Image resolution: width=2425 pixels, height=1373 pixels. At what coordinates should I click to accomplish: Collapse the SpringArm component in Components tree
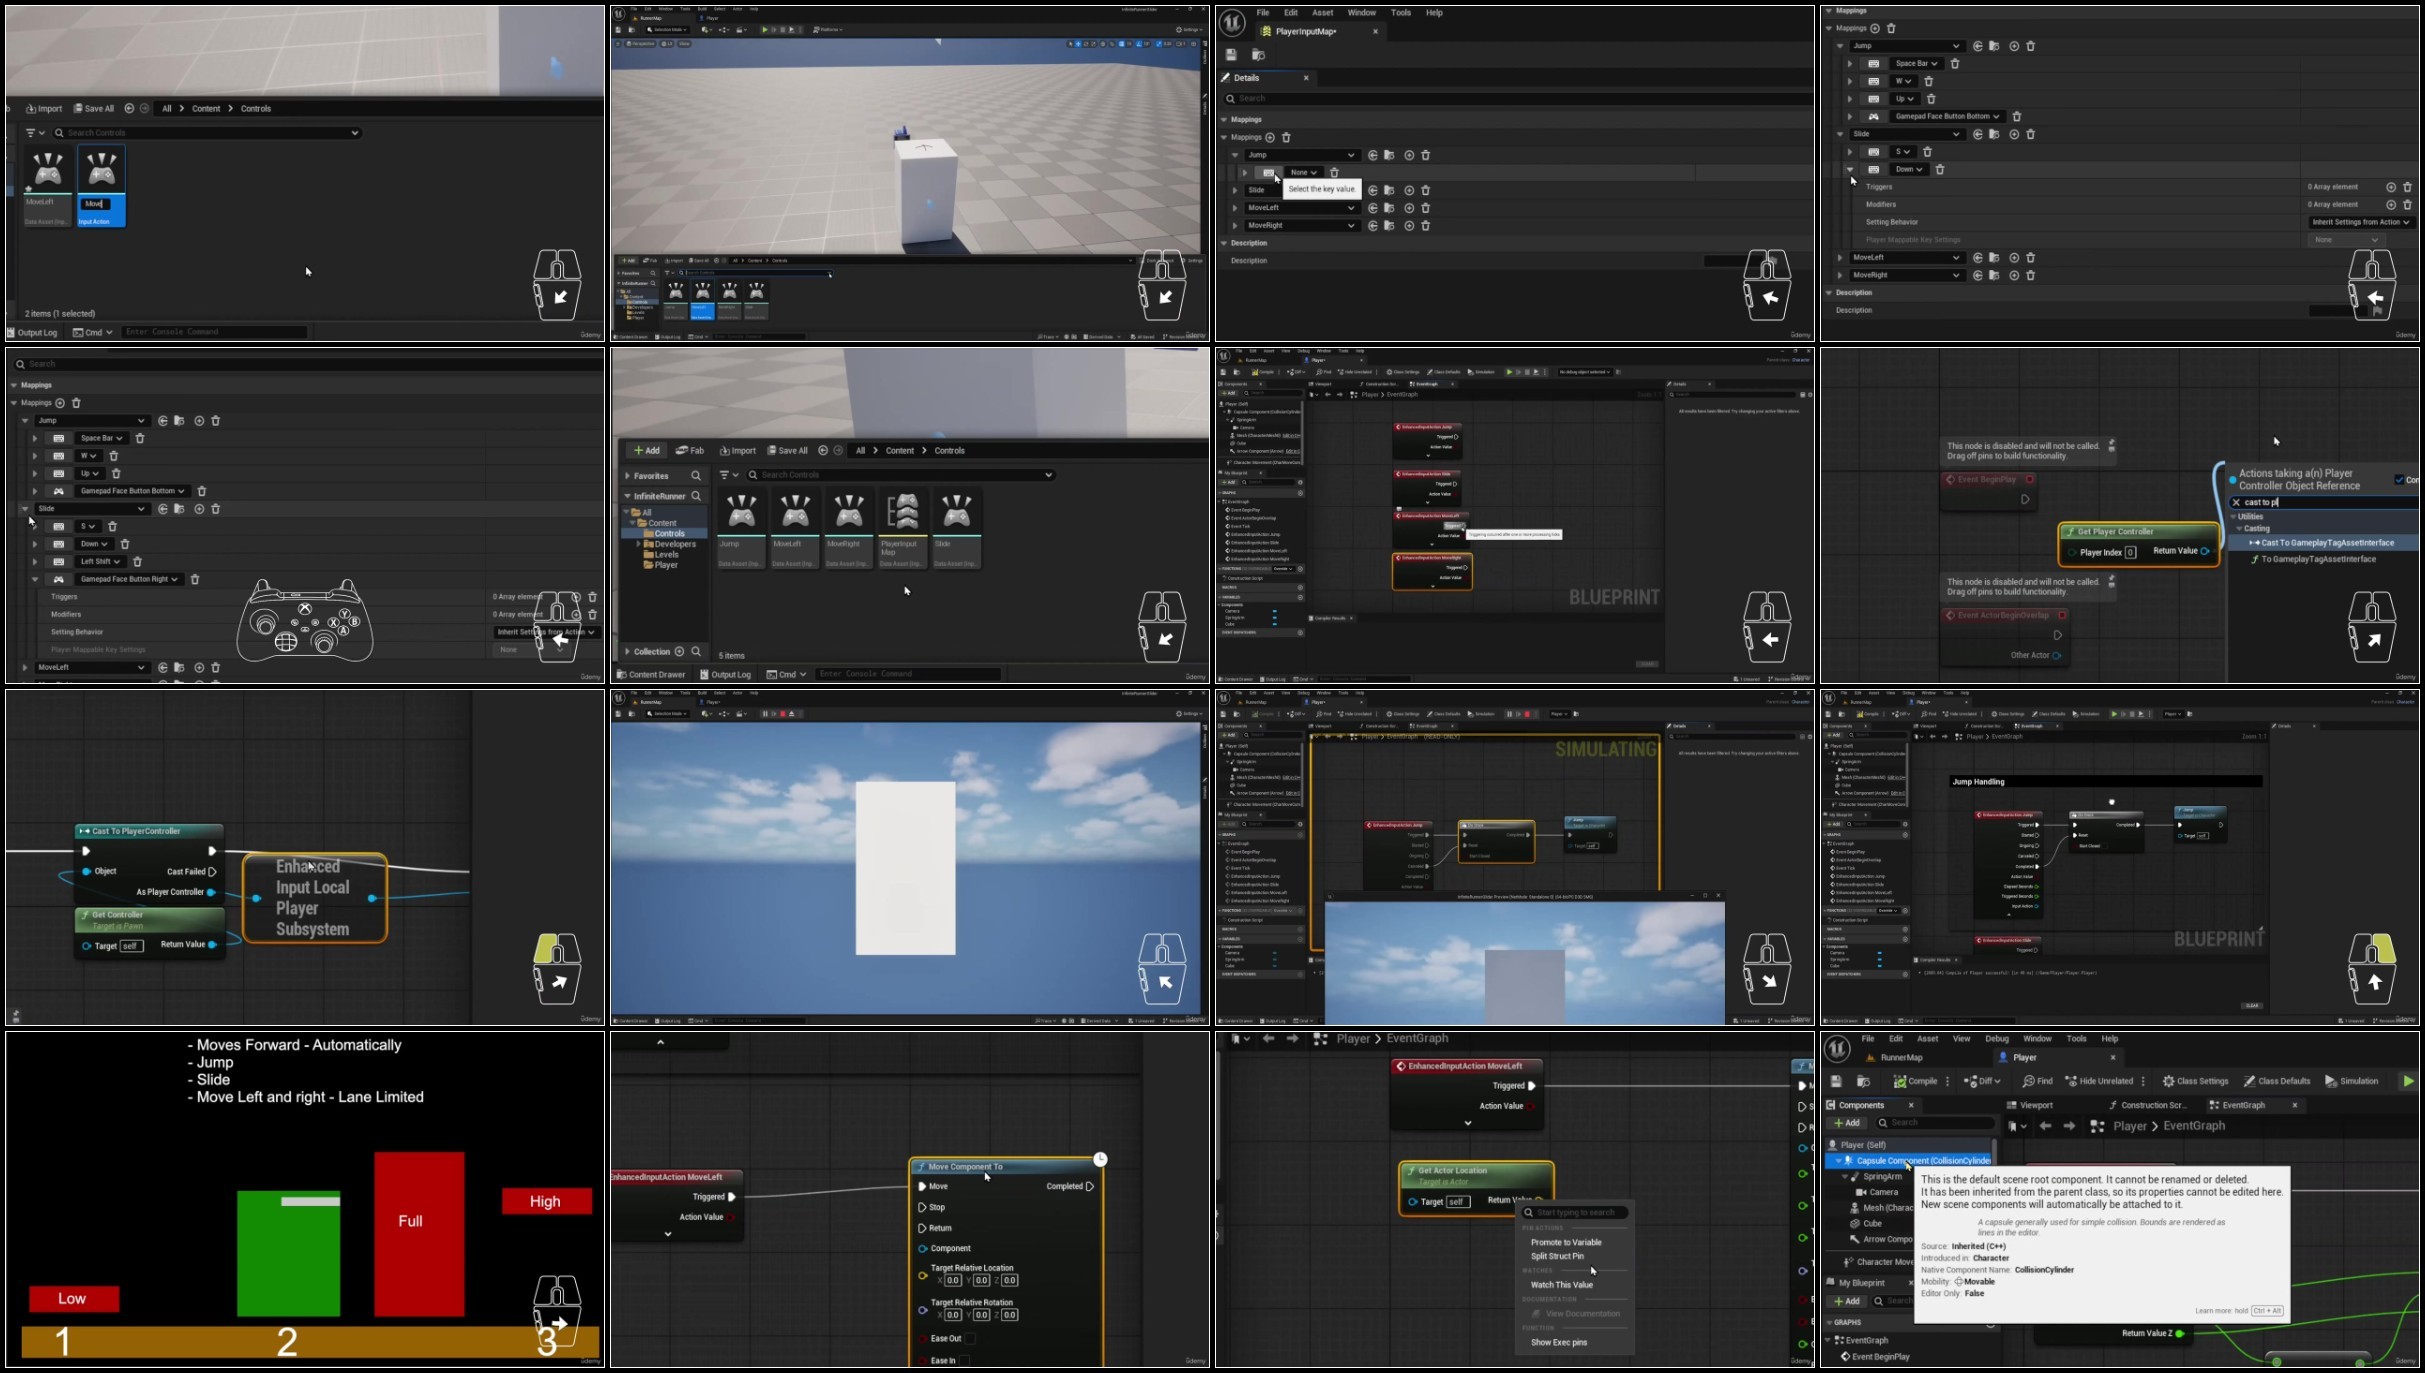click(1846, 1177)
